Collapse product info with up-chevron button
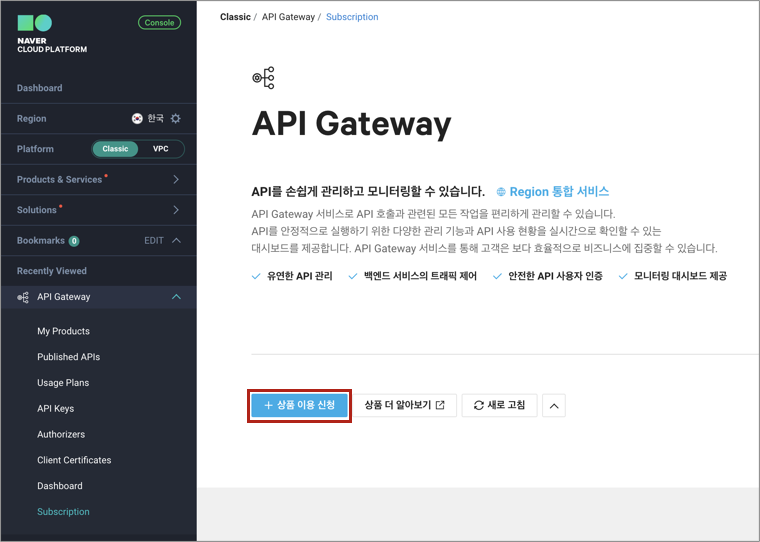Image resolution: width=760 pixels, height=542 pixels. tap(554, 405)
